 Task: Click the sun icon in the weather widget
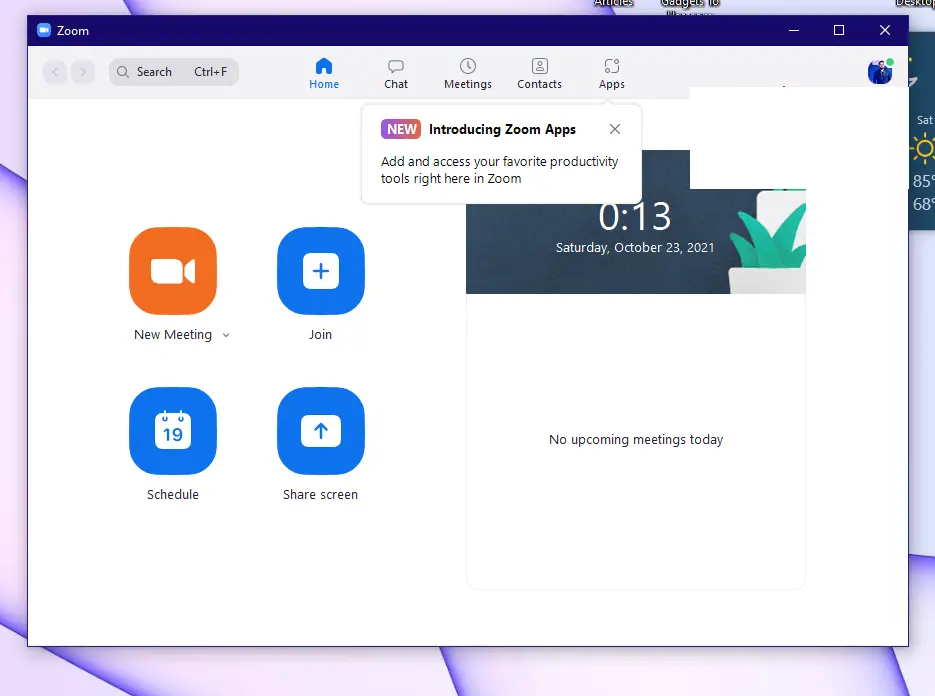pos(923,148)
